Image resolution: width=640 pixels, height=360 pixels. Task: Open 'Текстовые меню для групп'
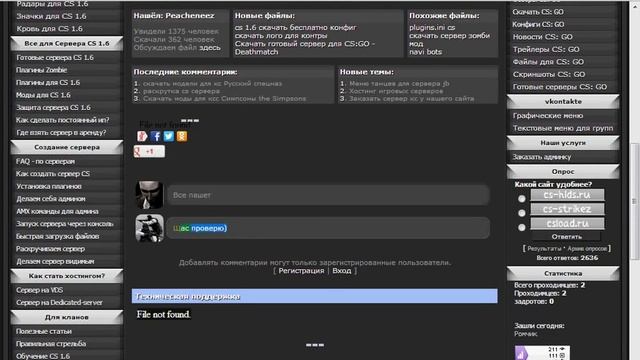point(563,128)
